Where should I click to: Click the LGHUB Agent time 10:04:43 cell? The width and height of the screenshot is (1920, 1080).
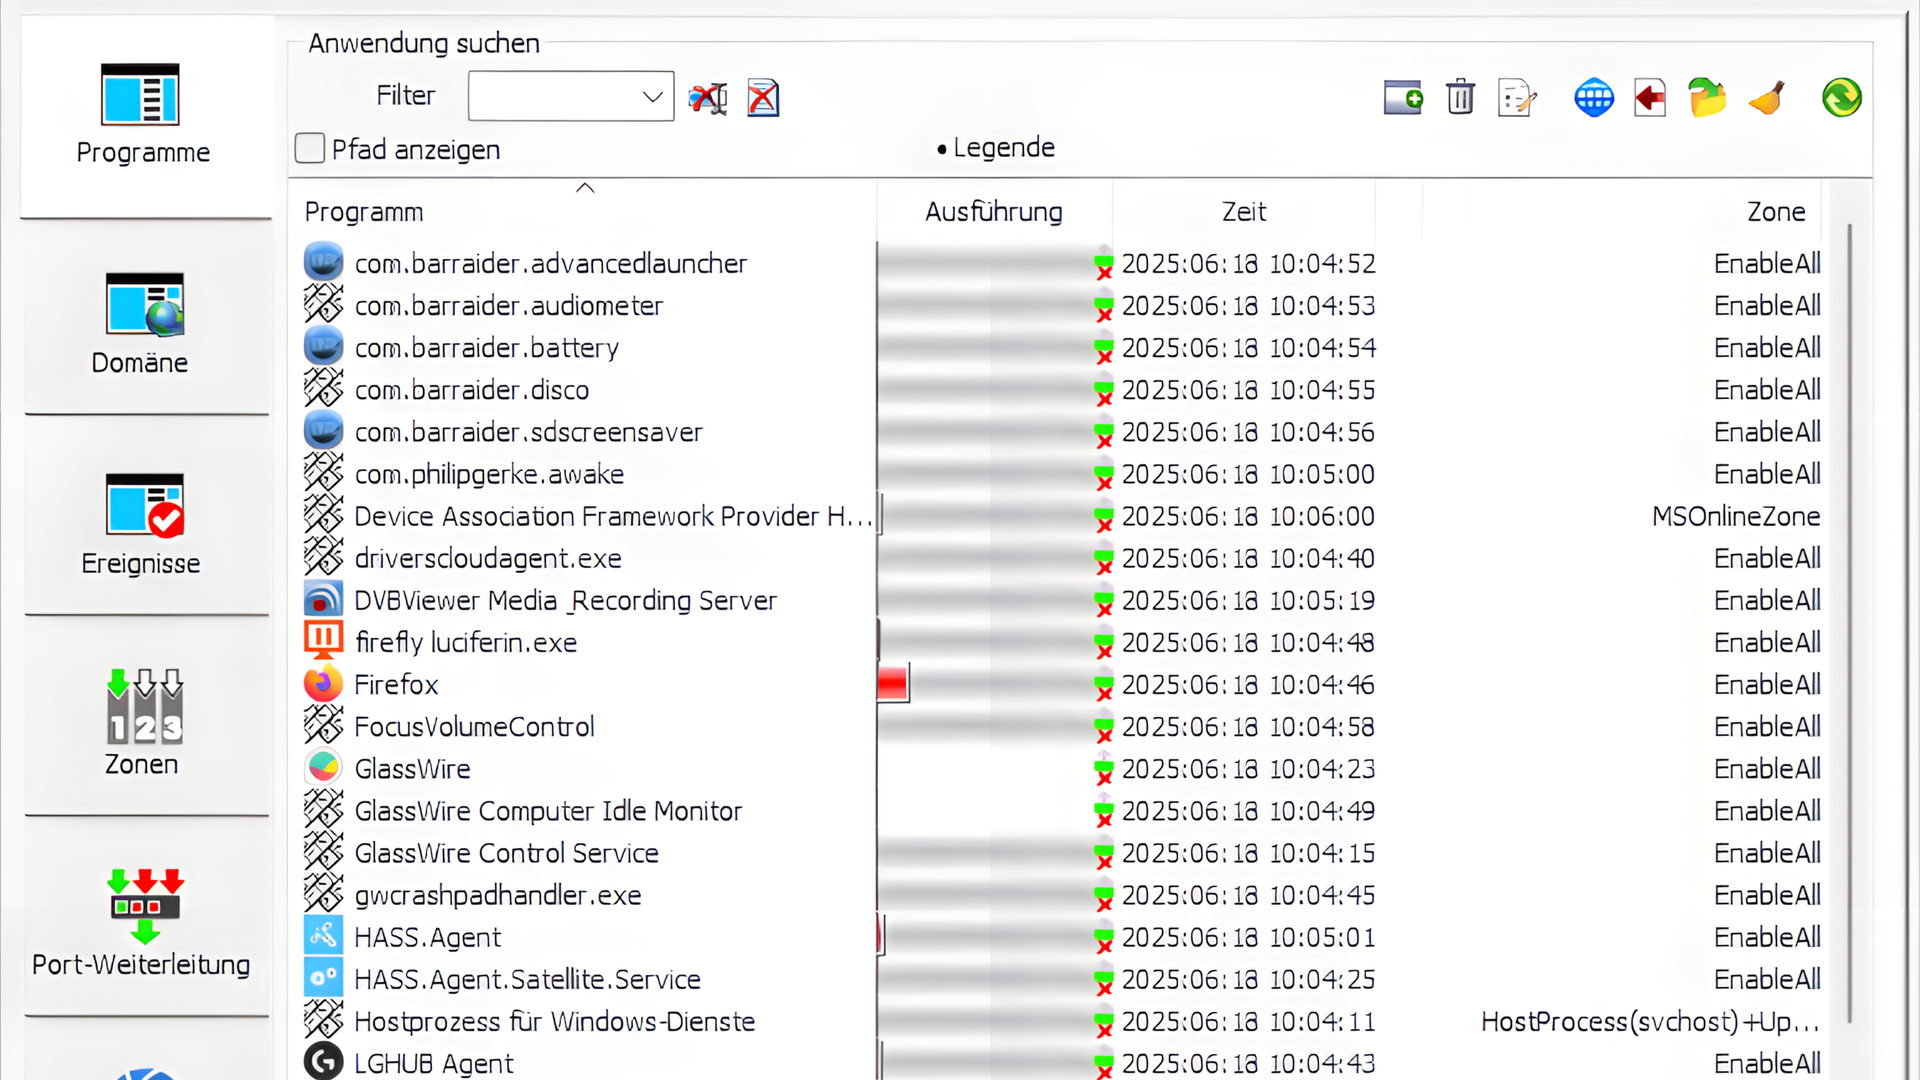click(x=1248, y=1063)
